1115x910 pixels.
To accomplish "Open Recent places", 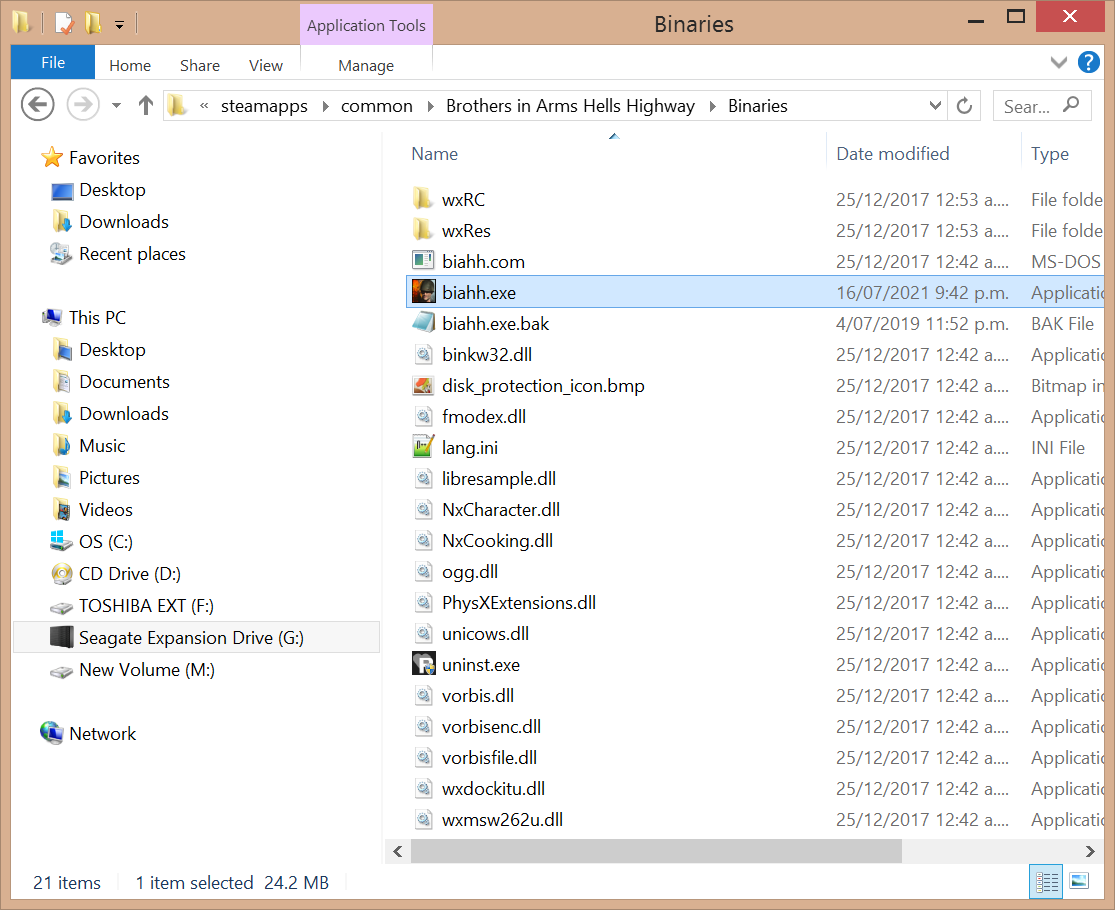I will click(132, 254).
